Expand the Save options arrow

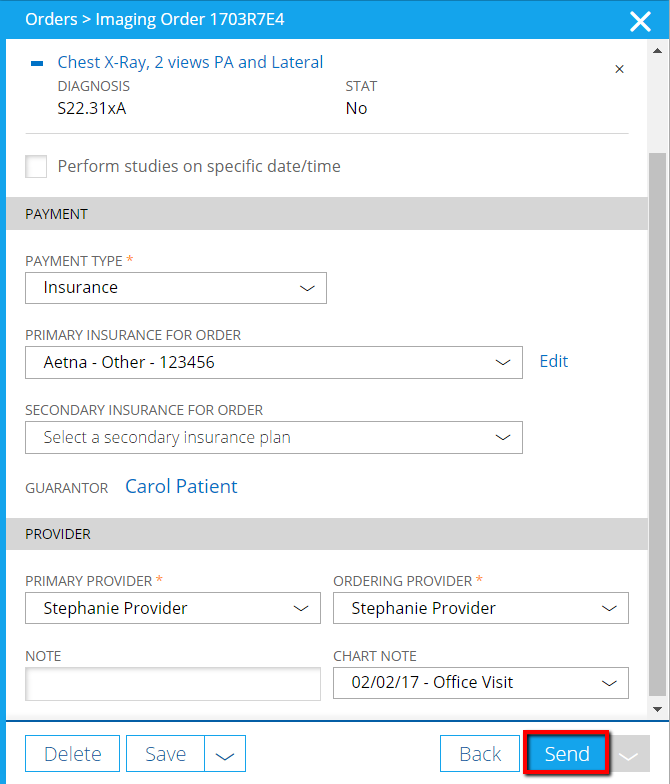(225, 755)
